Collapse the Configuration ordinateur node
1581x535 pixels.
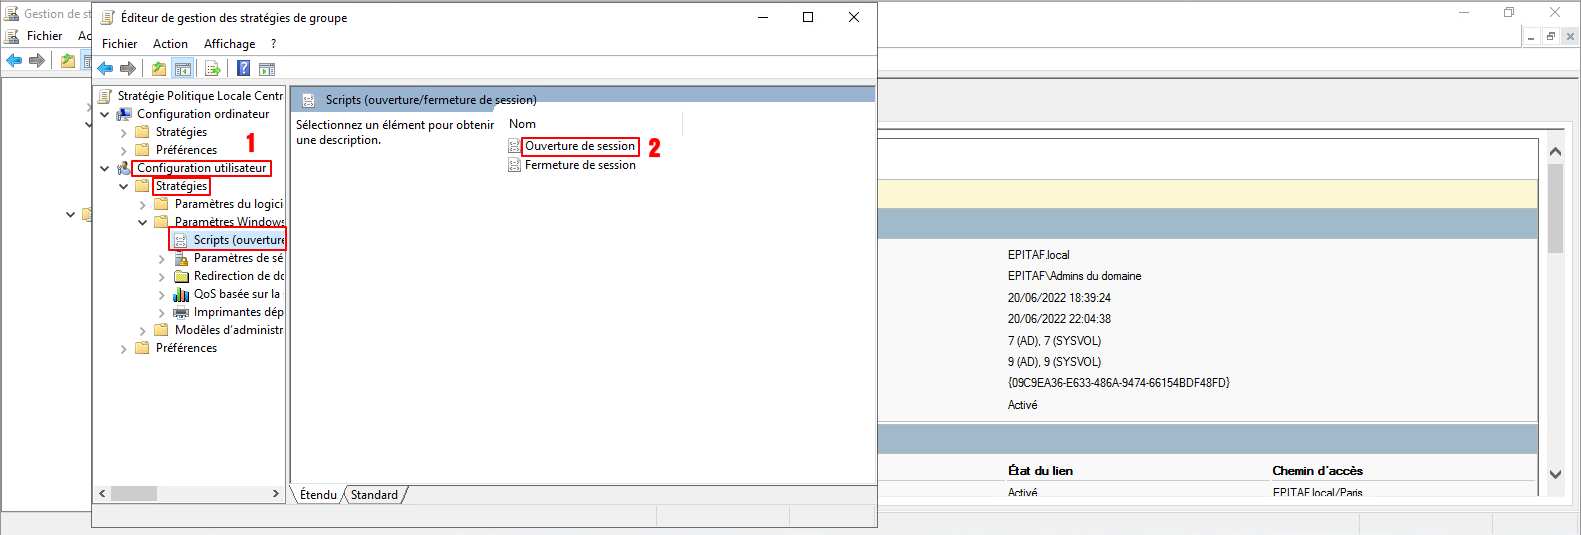coord(105,114)
